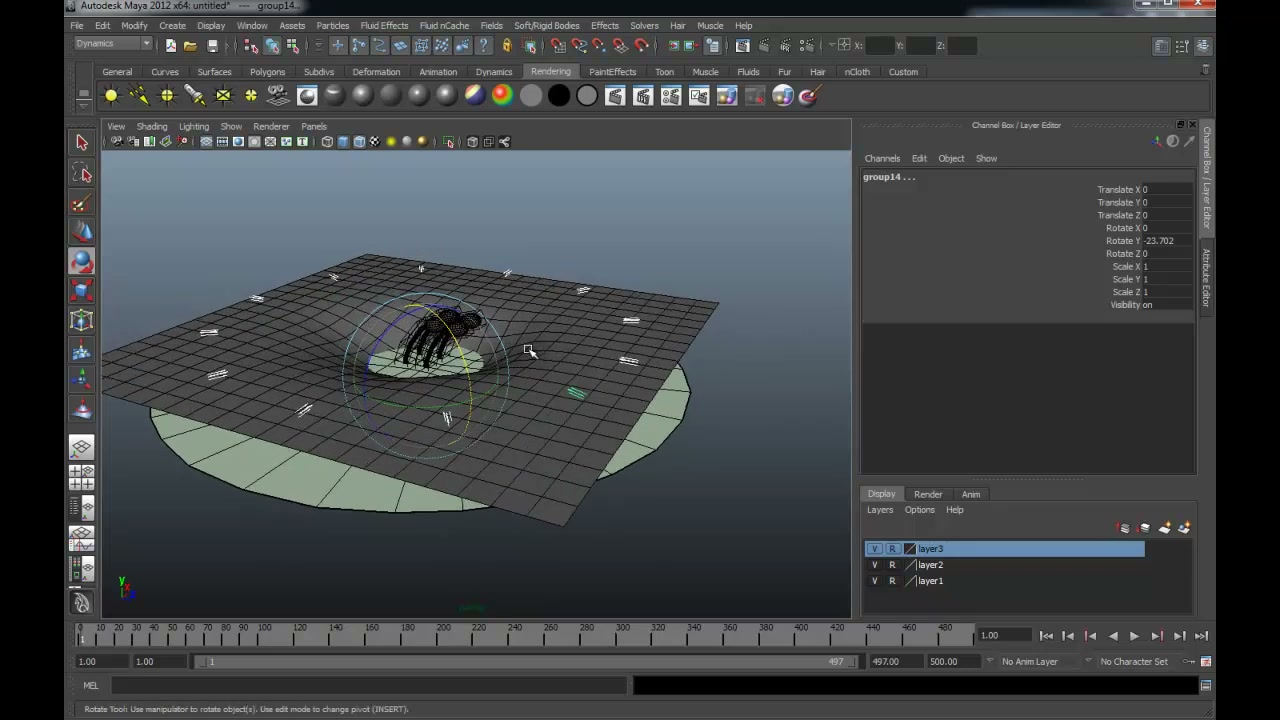Switch to the Anim layer tab
Image resolution: width=1280 pixels, height=720 pixels.
[971, 494]
